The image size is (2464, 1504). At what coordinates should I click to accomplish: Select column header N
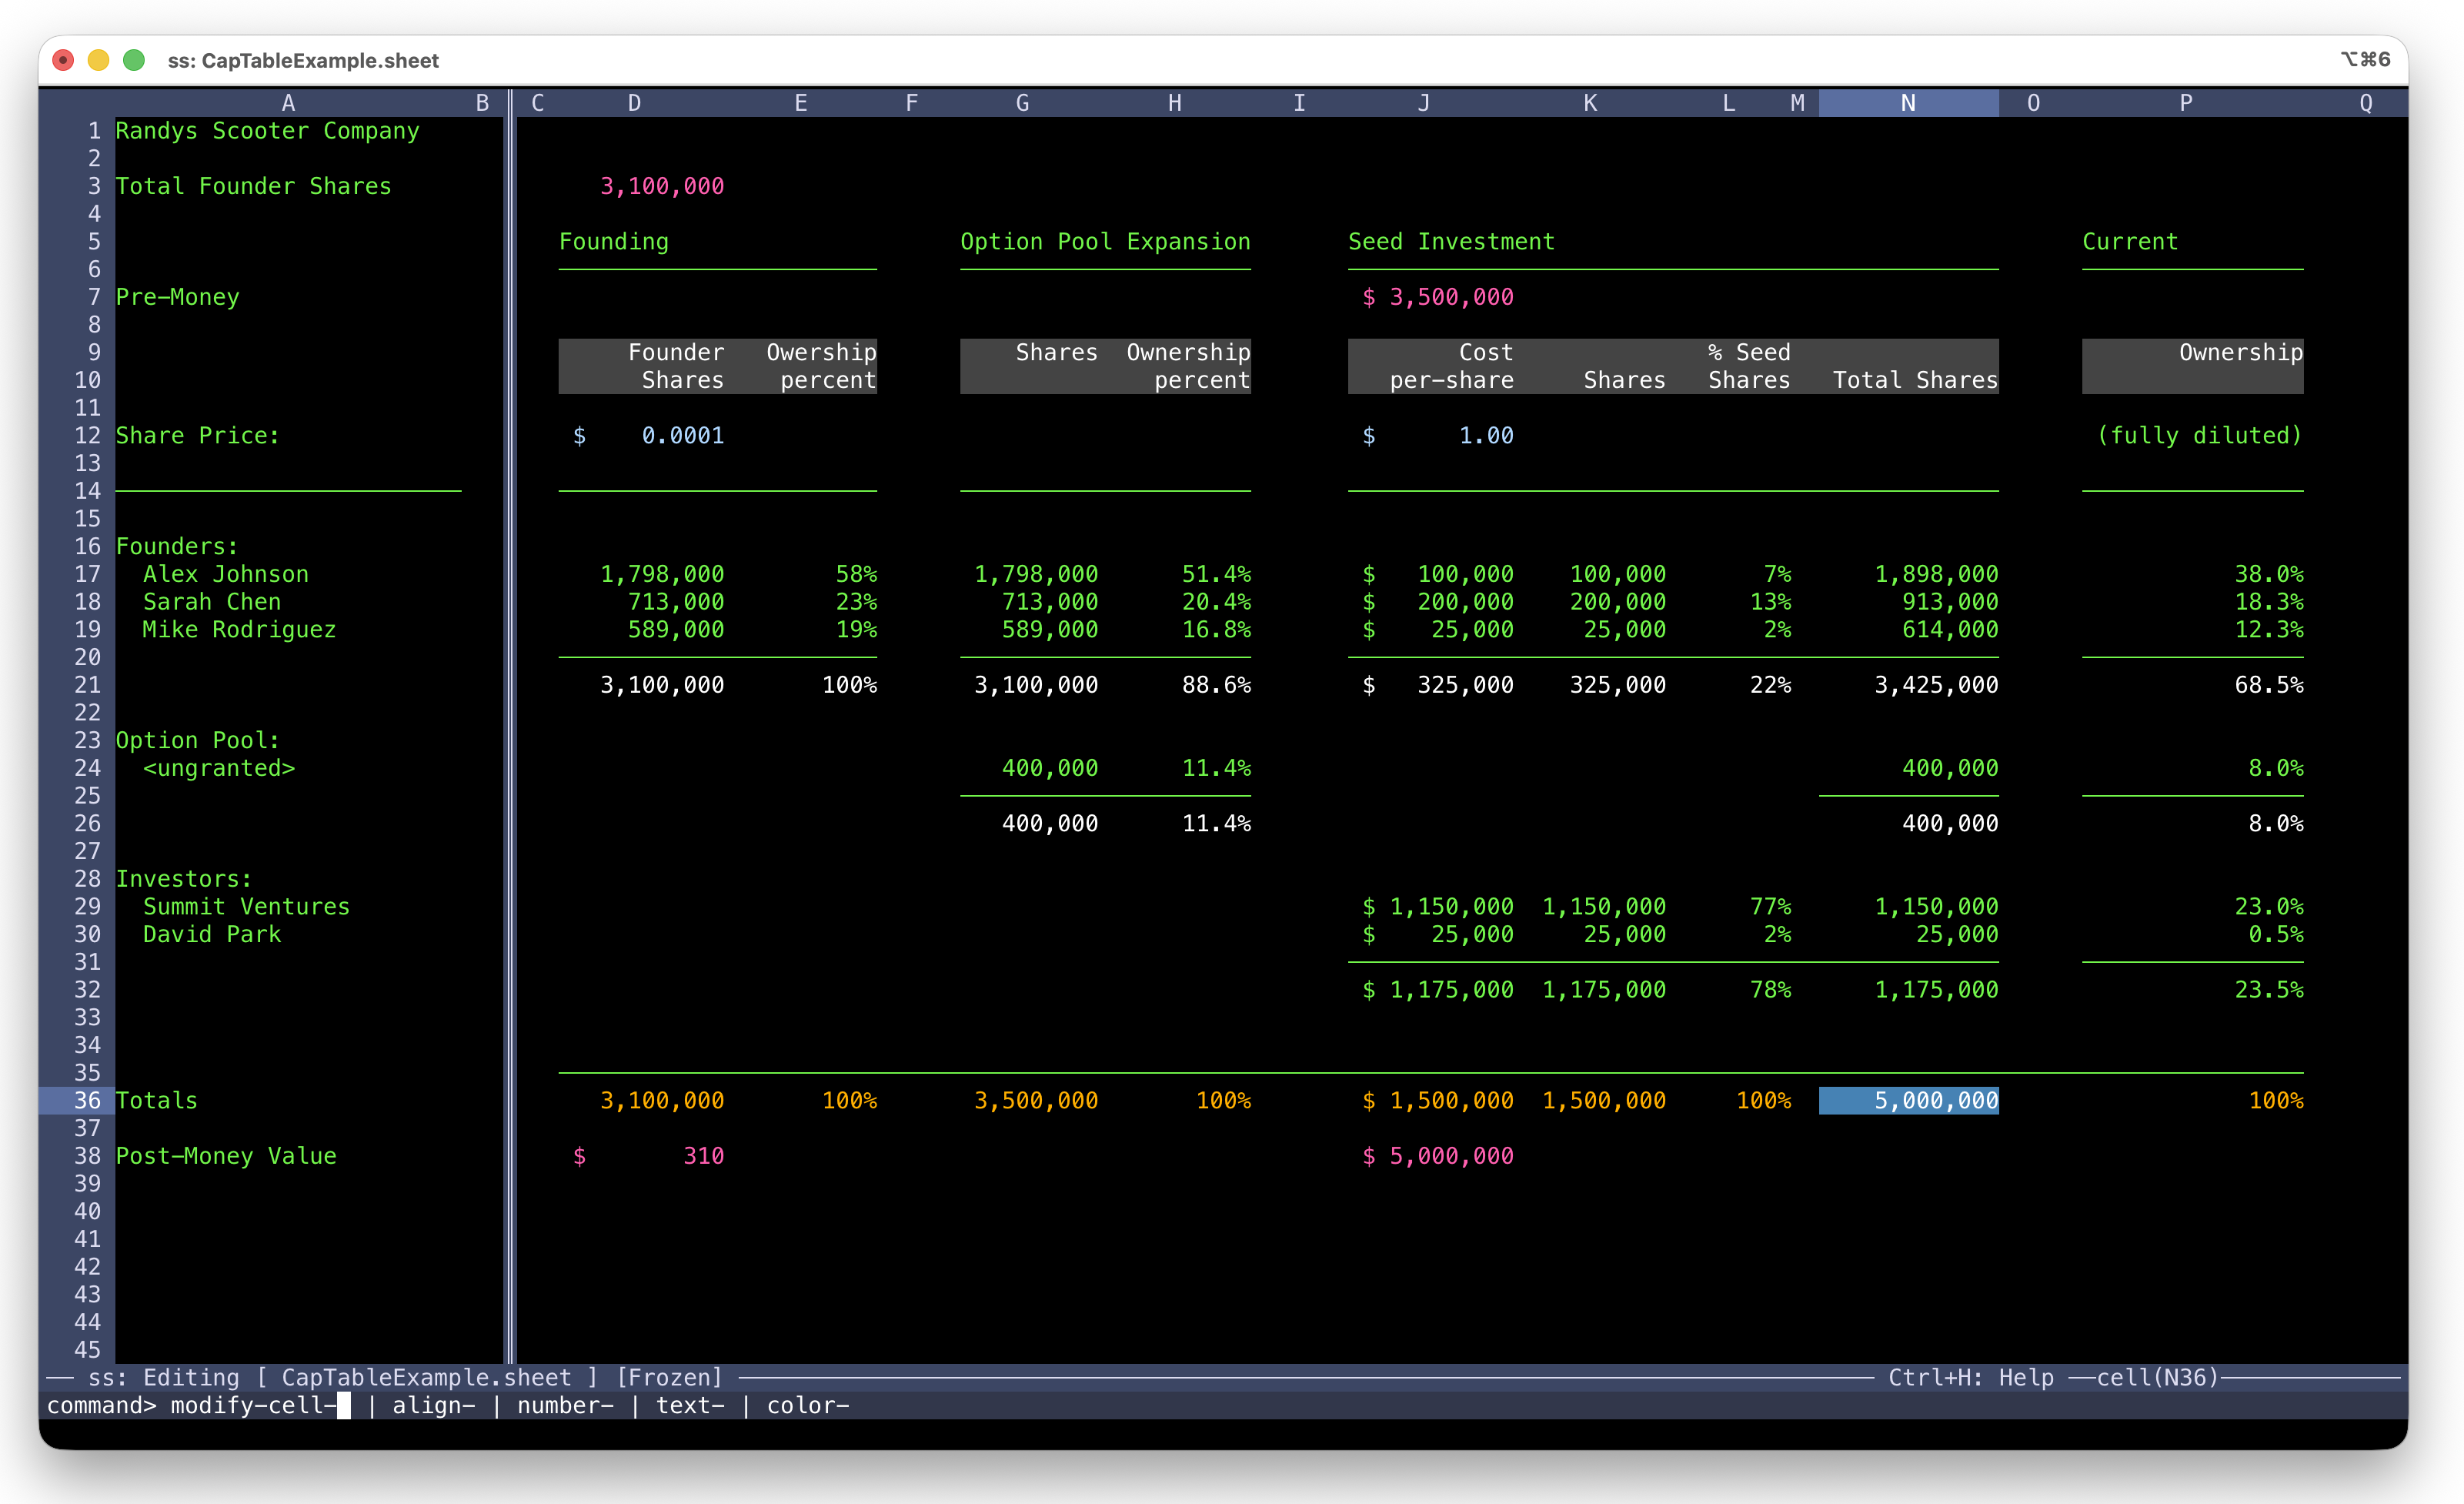(1908, 102)
